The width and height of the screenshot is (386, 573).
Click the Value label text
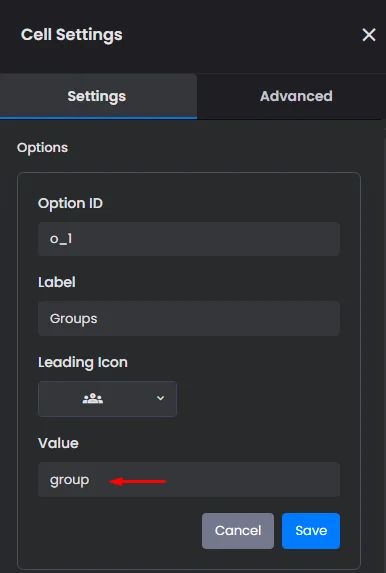point(58,443)
